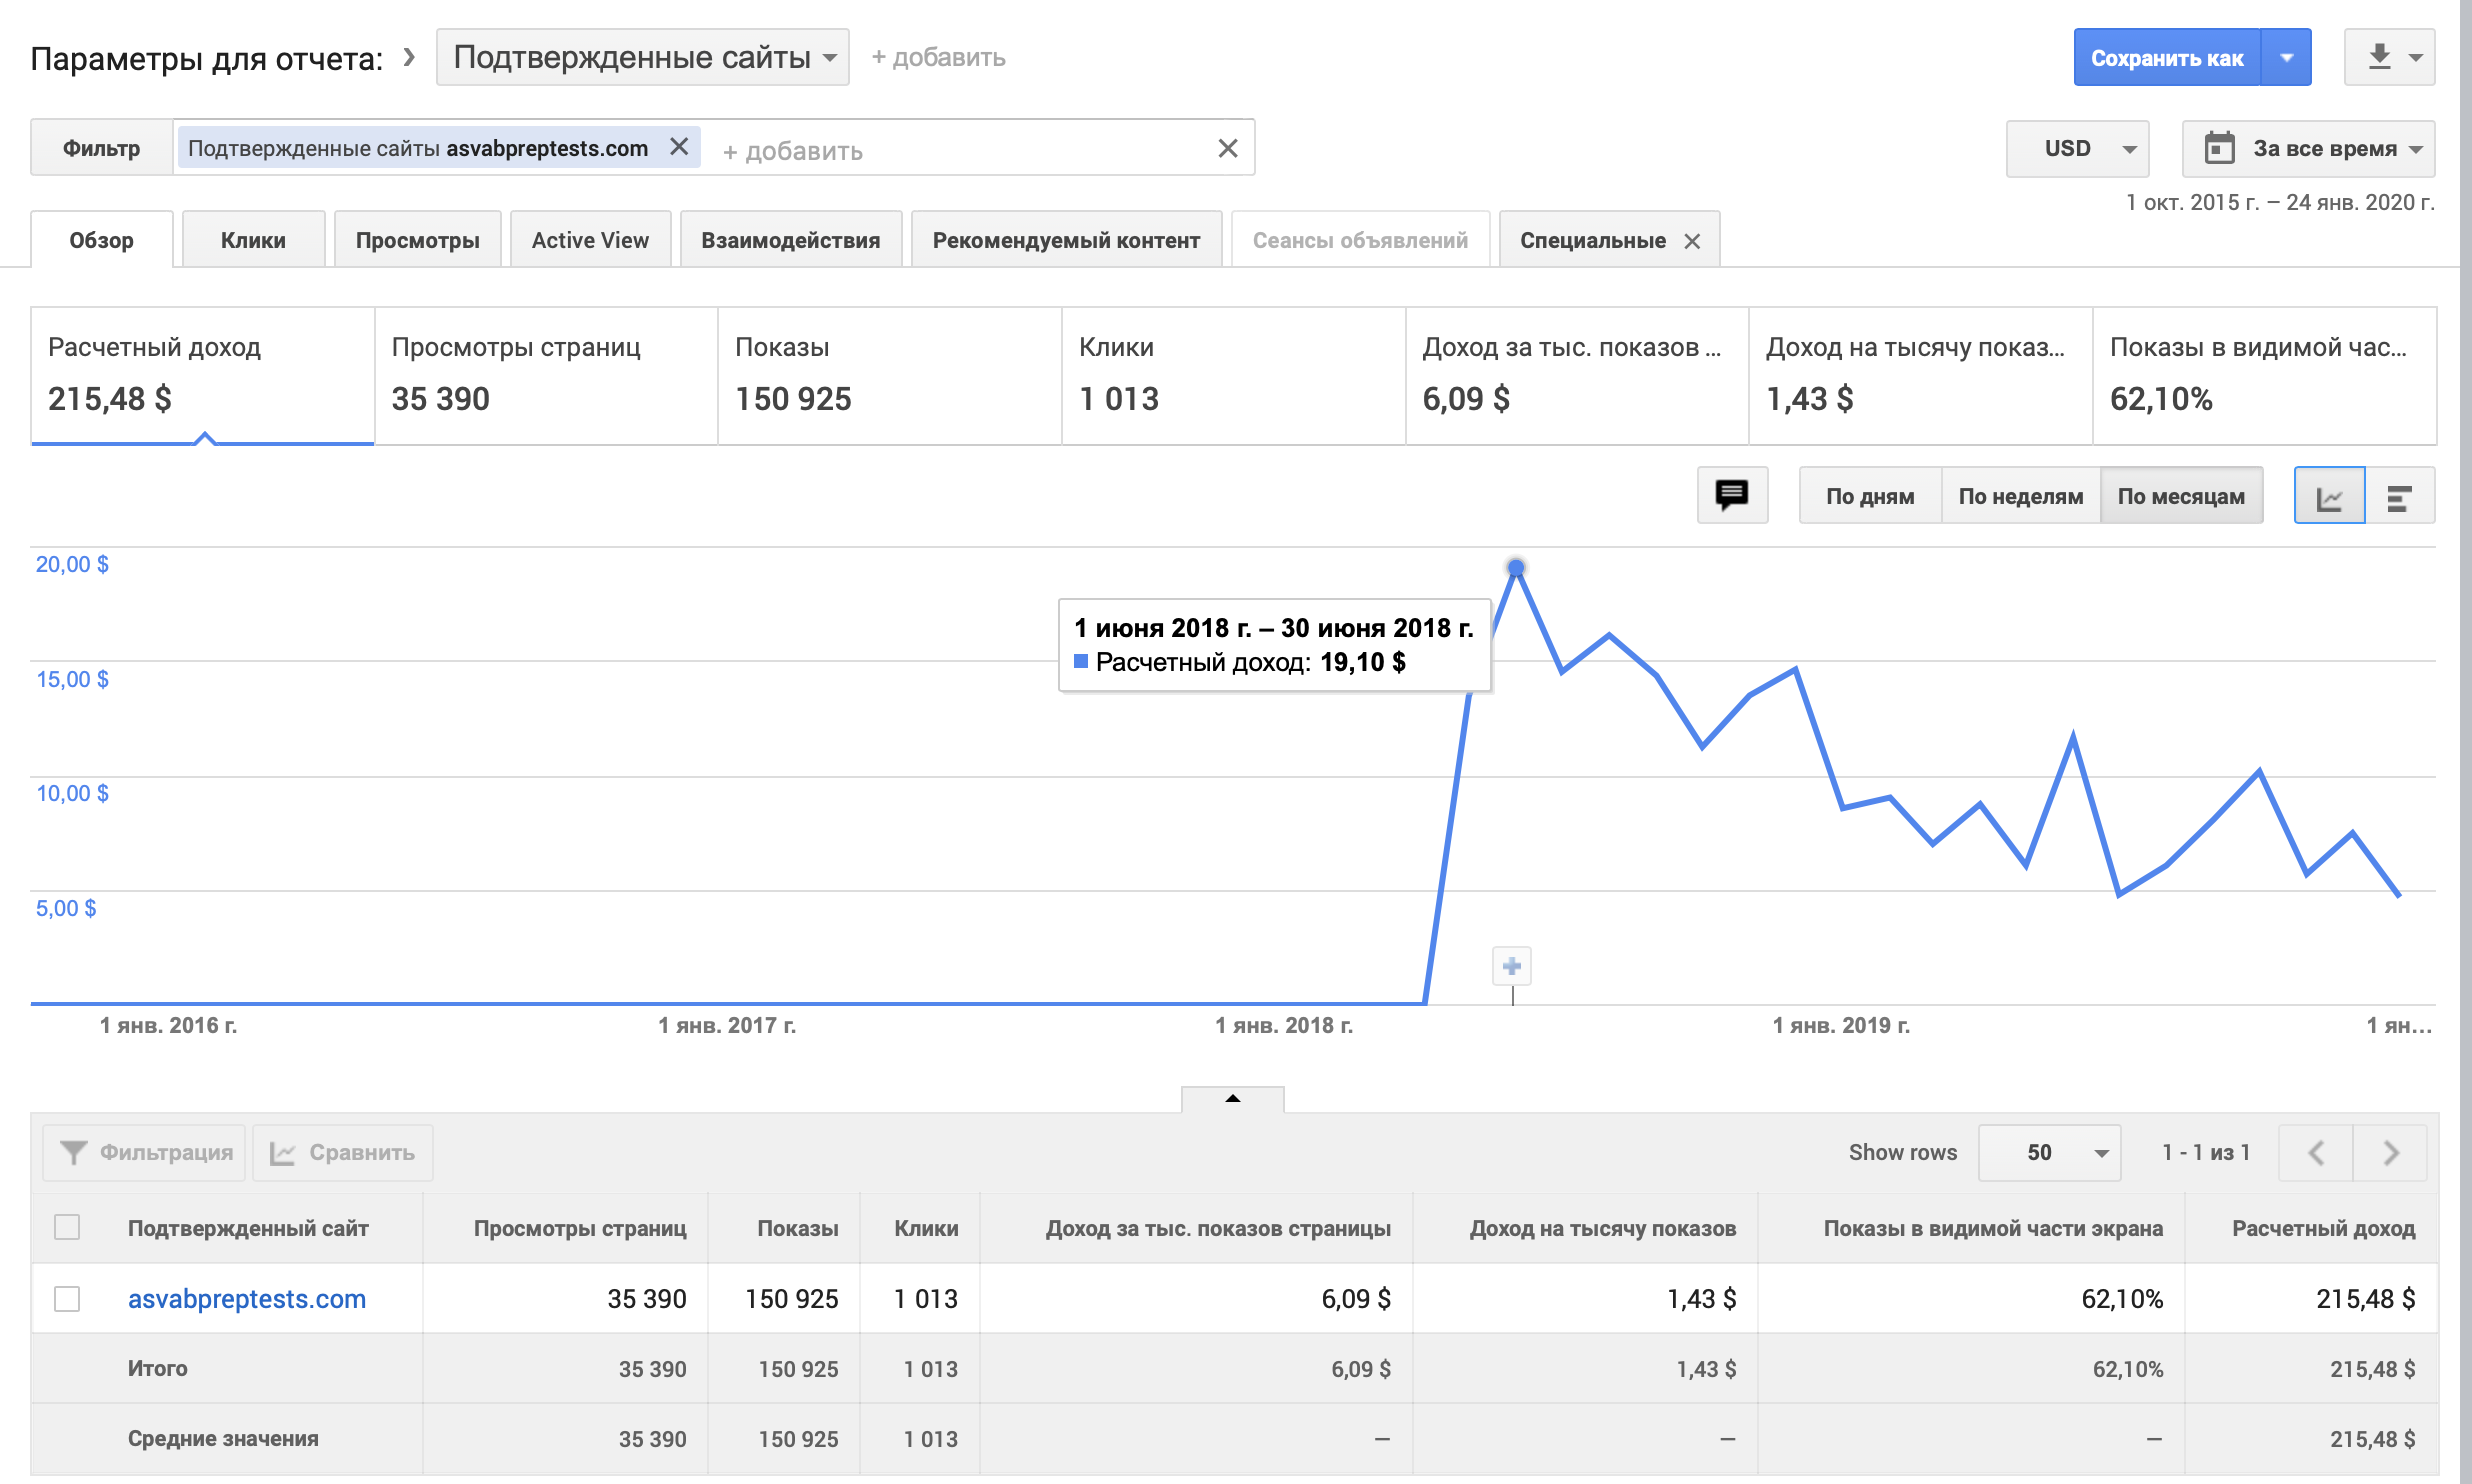Toggle the select-all header checkbox
Viewport: 2472px width, 1484px height.
(67, 1228)
